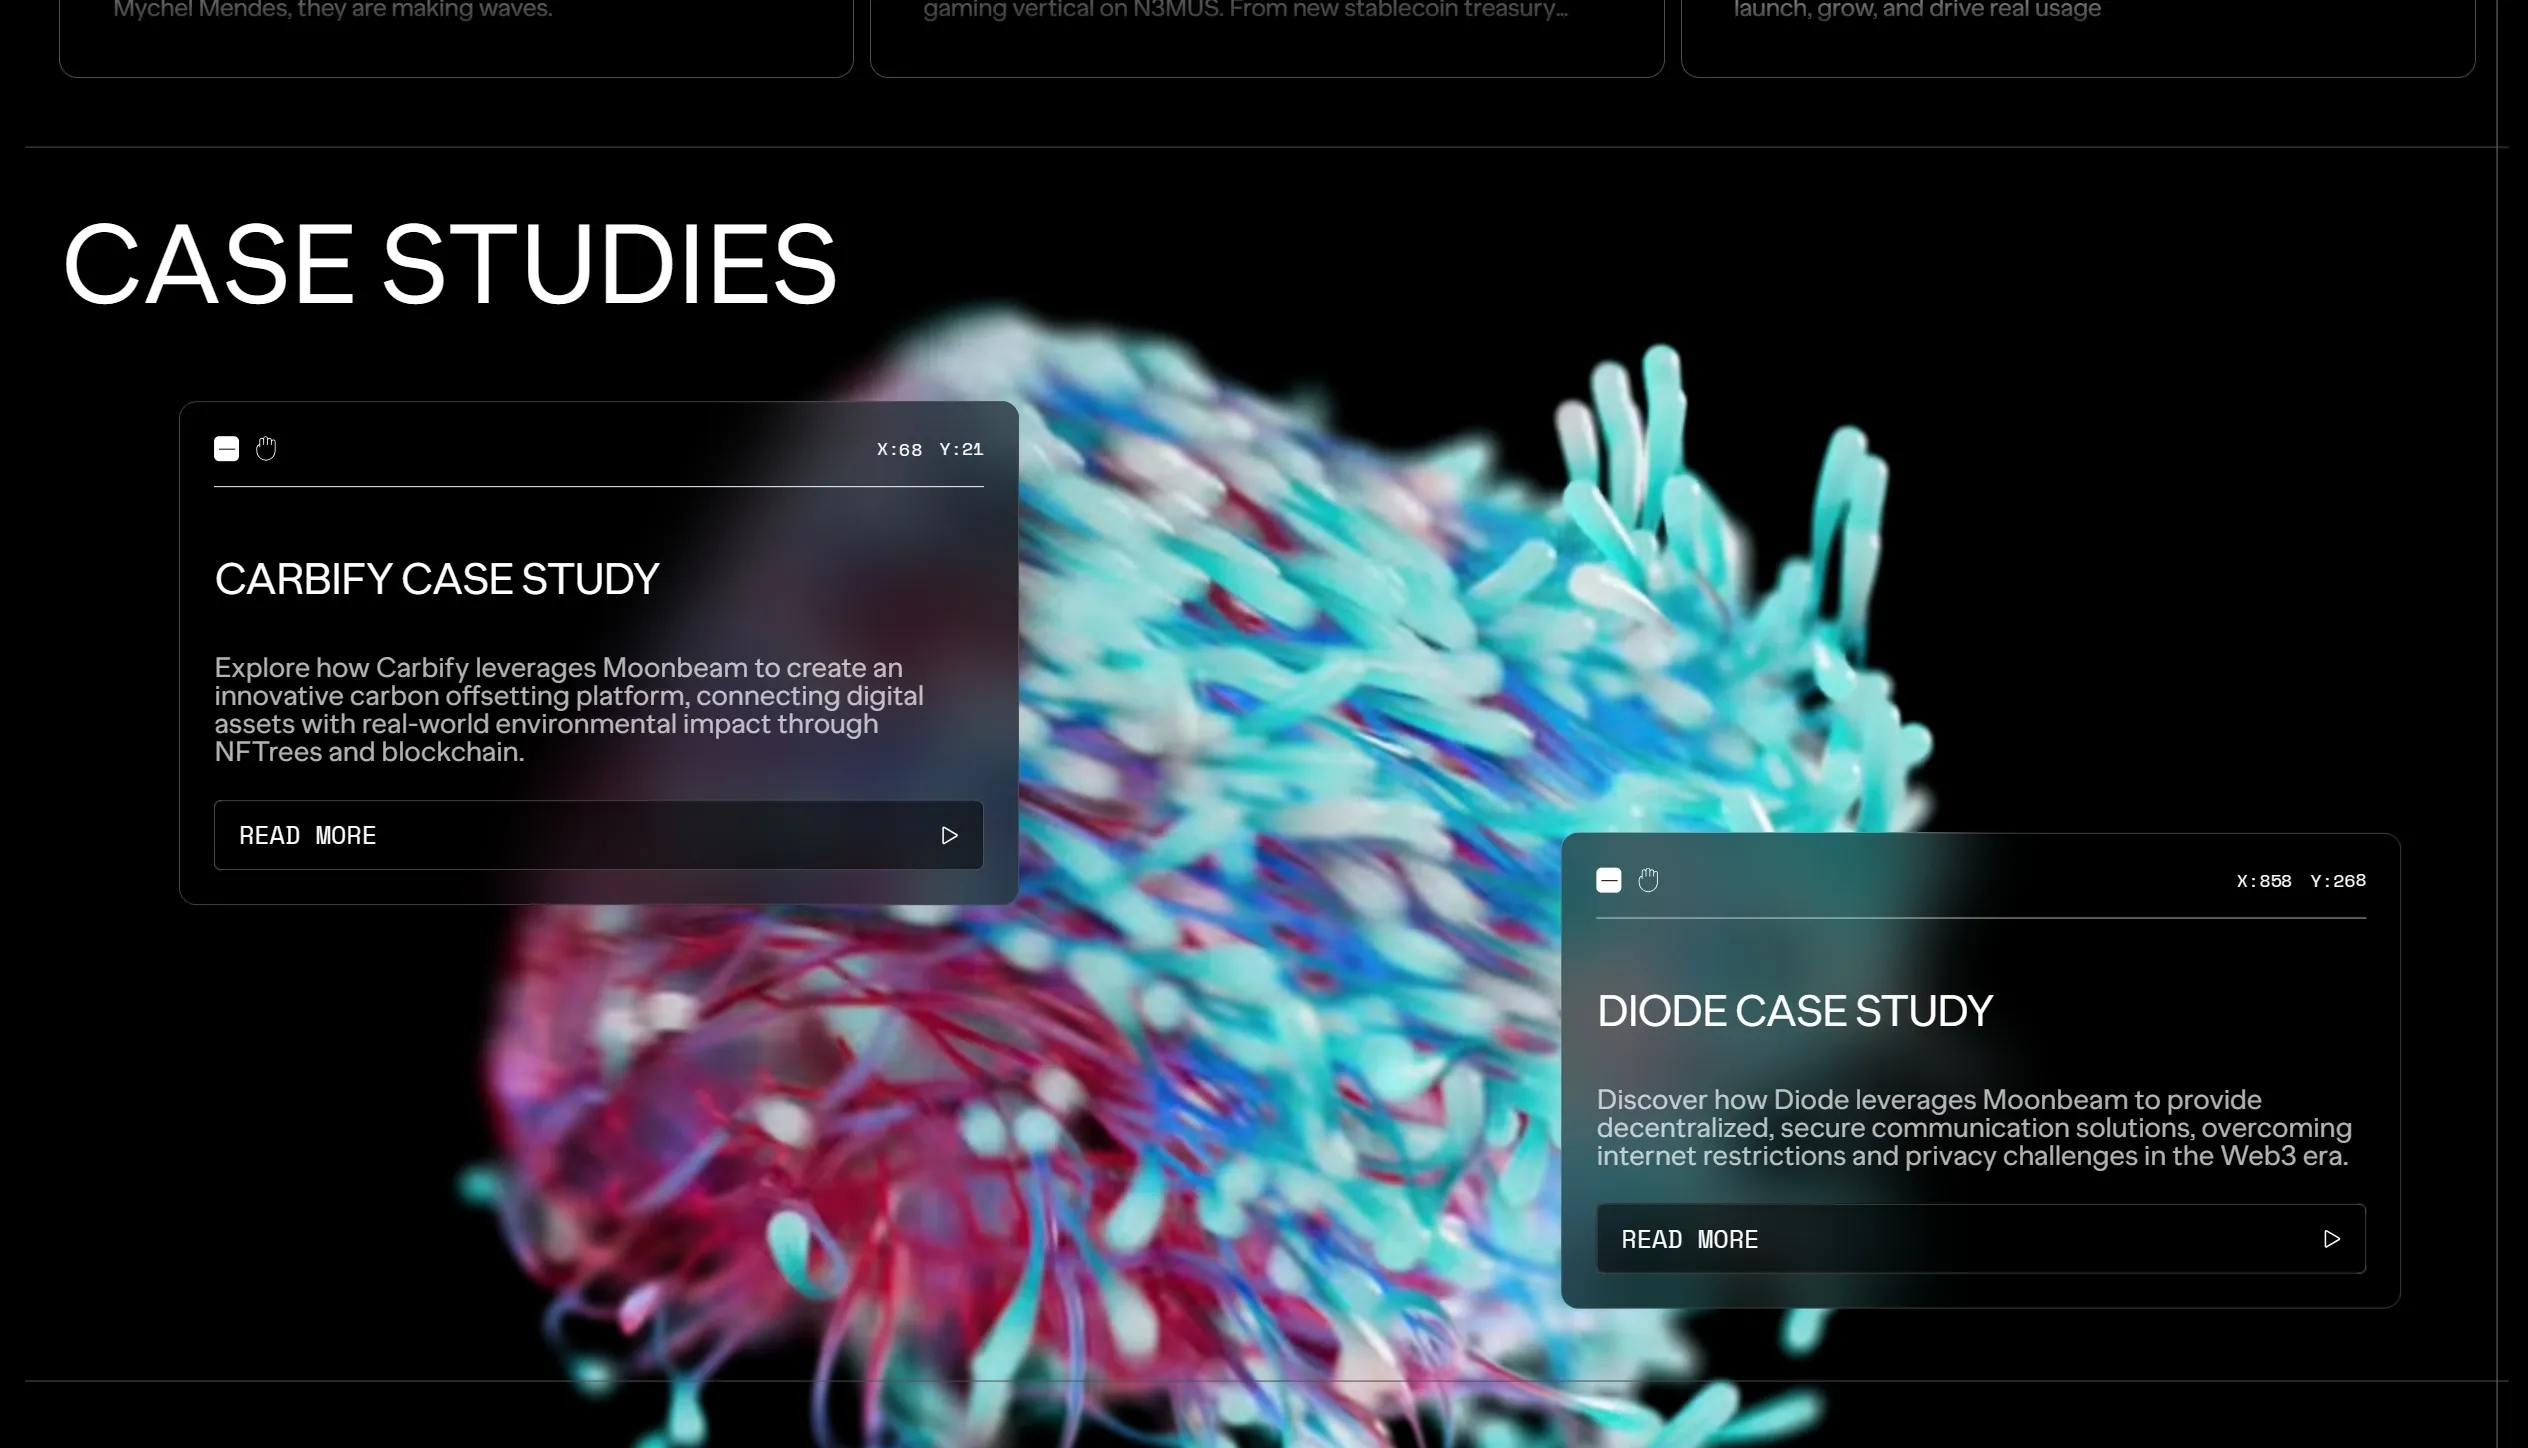Click the CASE STUDIES heading

450,264
